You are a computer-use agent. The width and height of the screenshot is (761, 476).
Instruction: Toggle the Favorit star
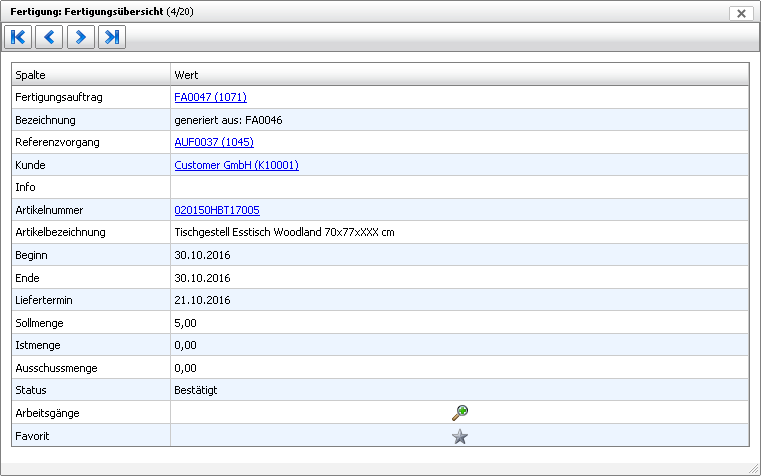[x=460, y=436]
